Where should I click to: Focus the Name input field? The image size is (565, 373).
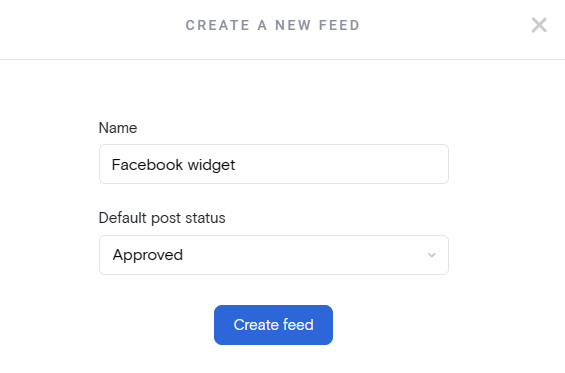point(274,164)
